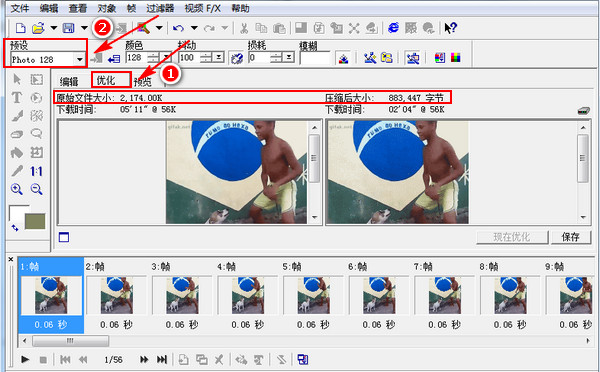
Task: Open the Internet Explorer preview icon
Action: 393,28
